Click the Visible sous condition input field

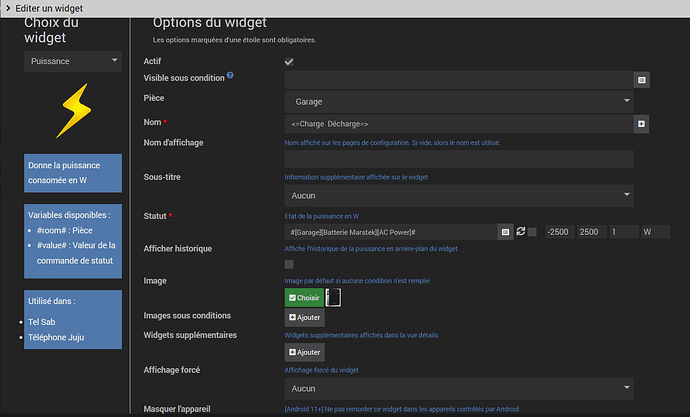coord(459,80)
